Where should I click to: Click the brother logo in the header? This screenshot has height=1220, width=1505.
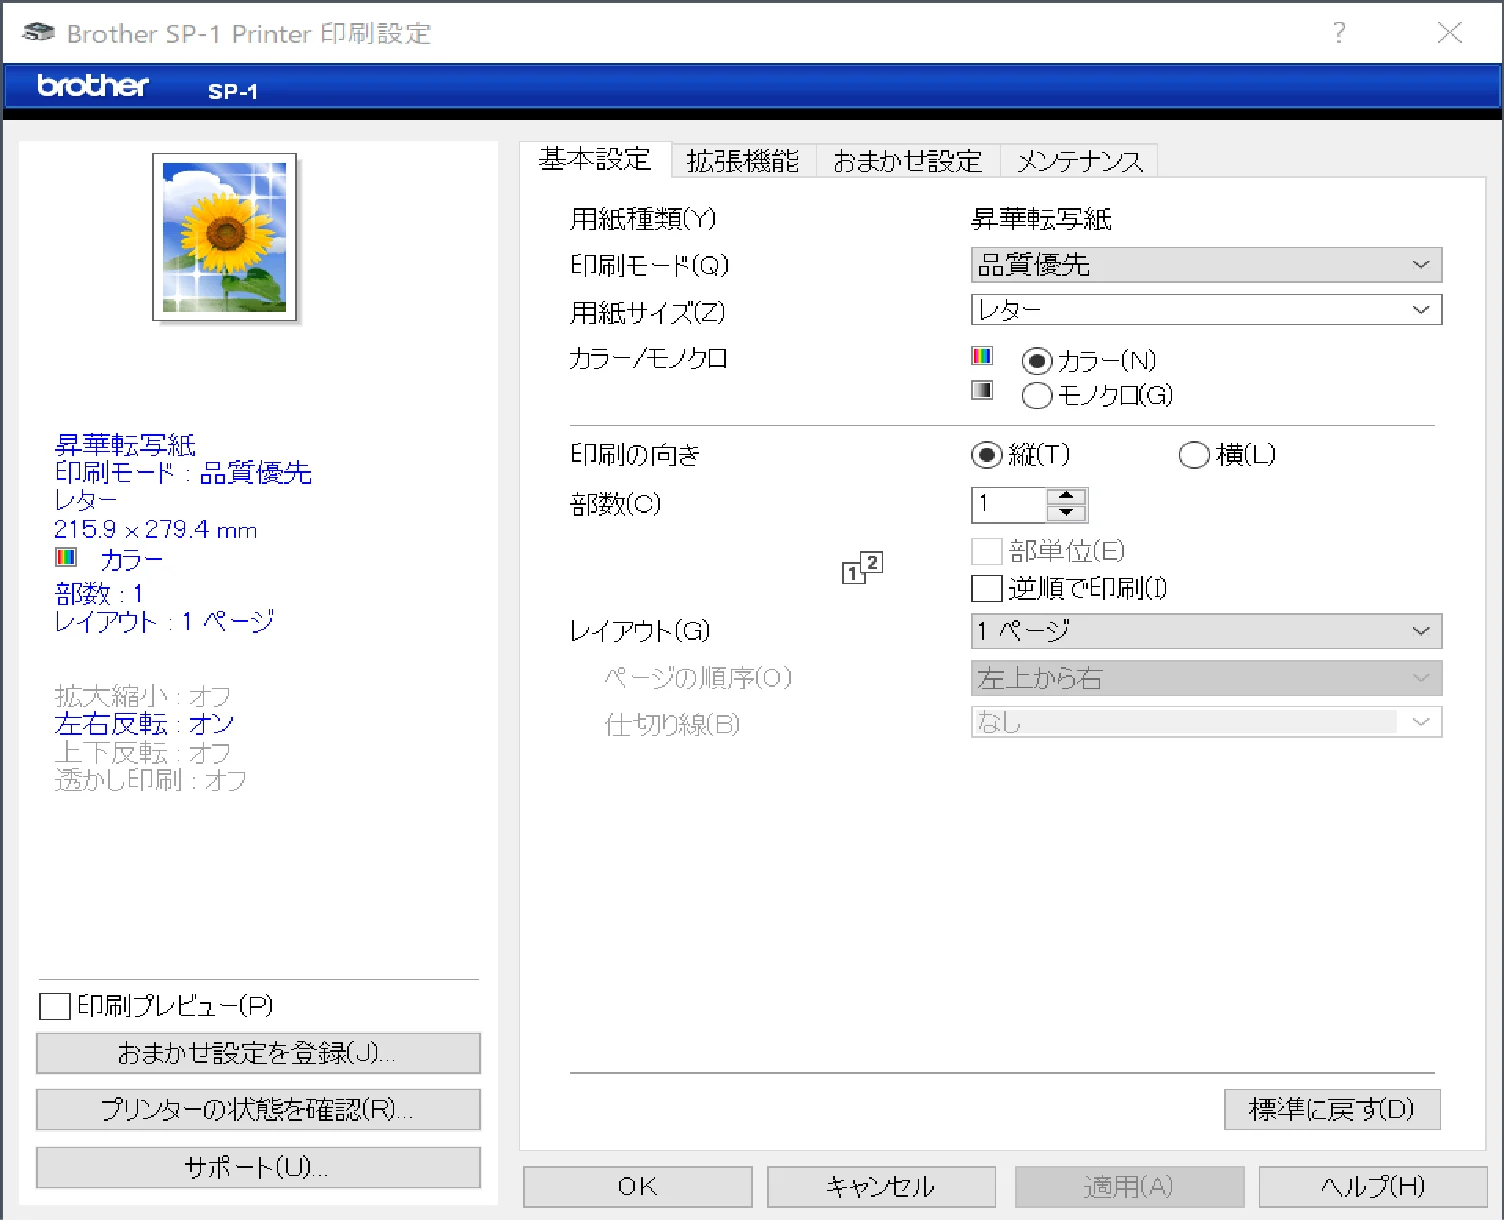[x=93, y=86]
